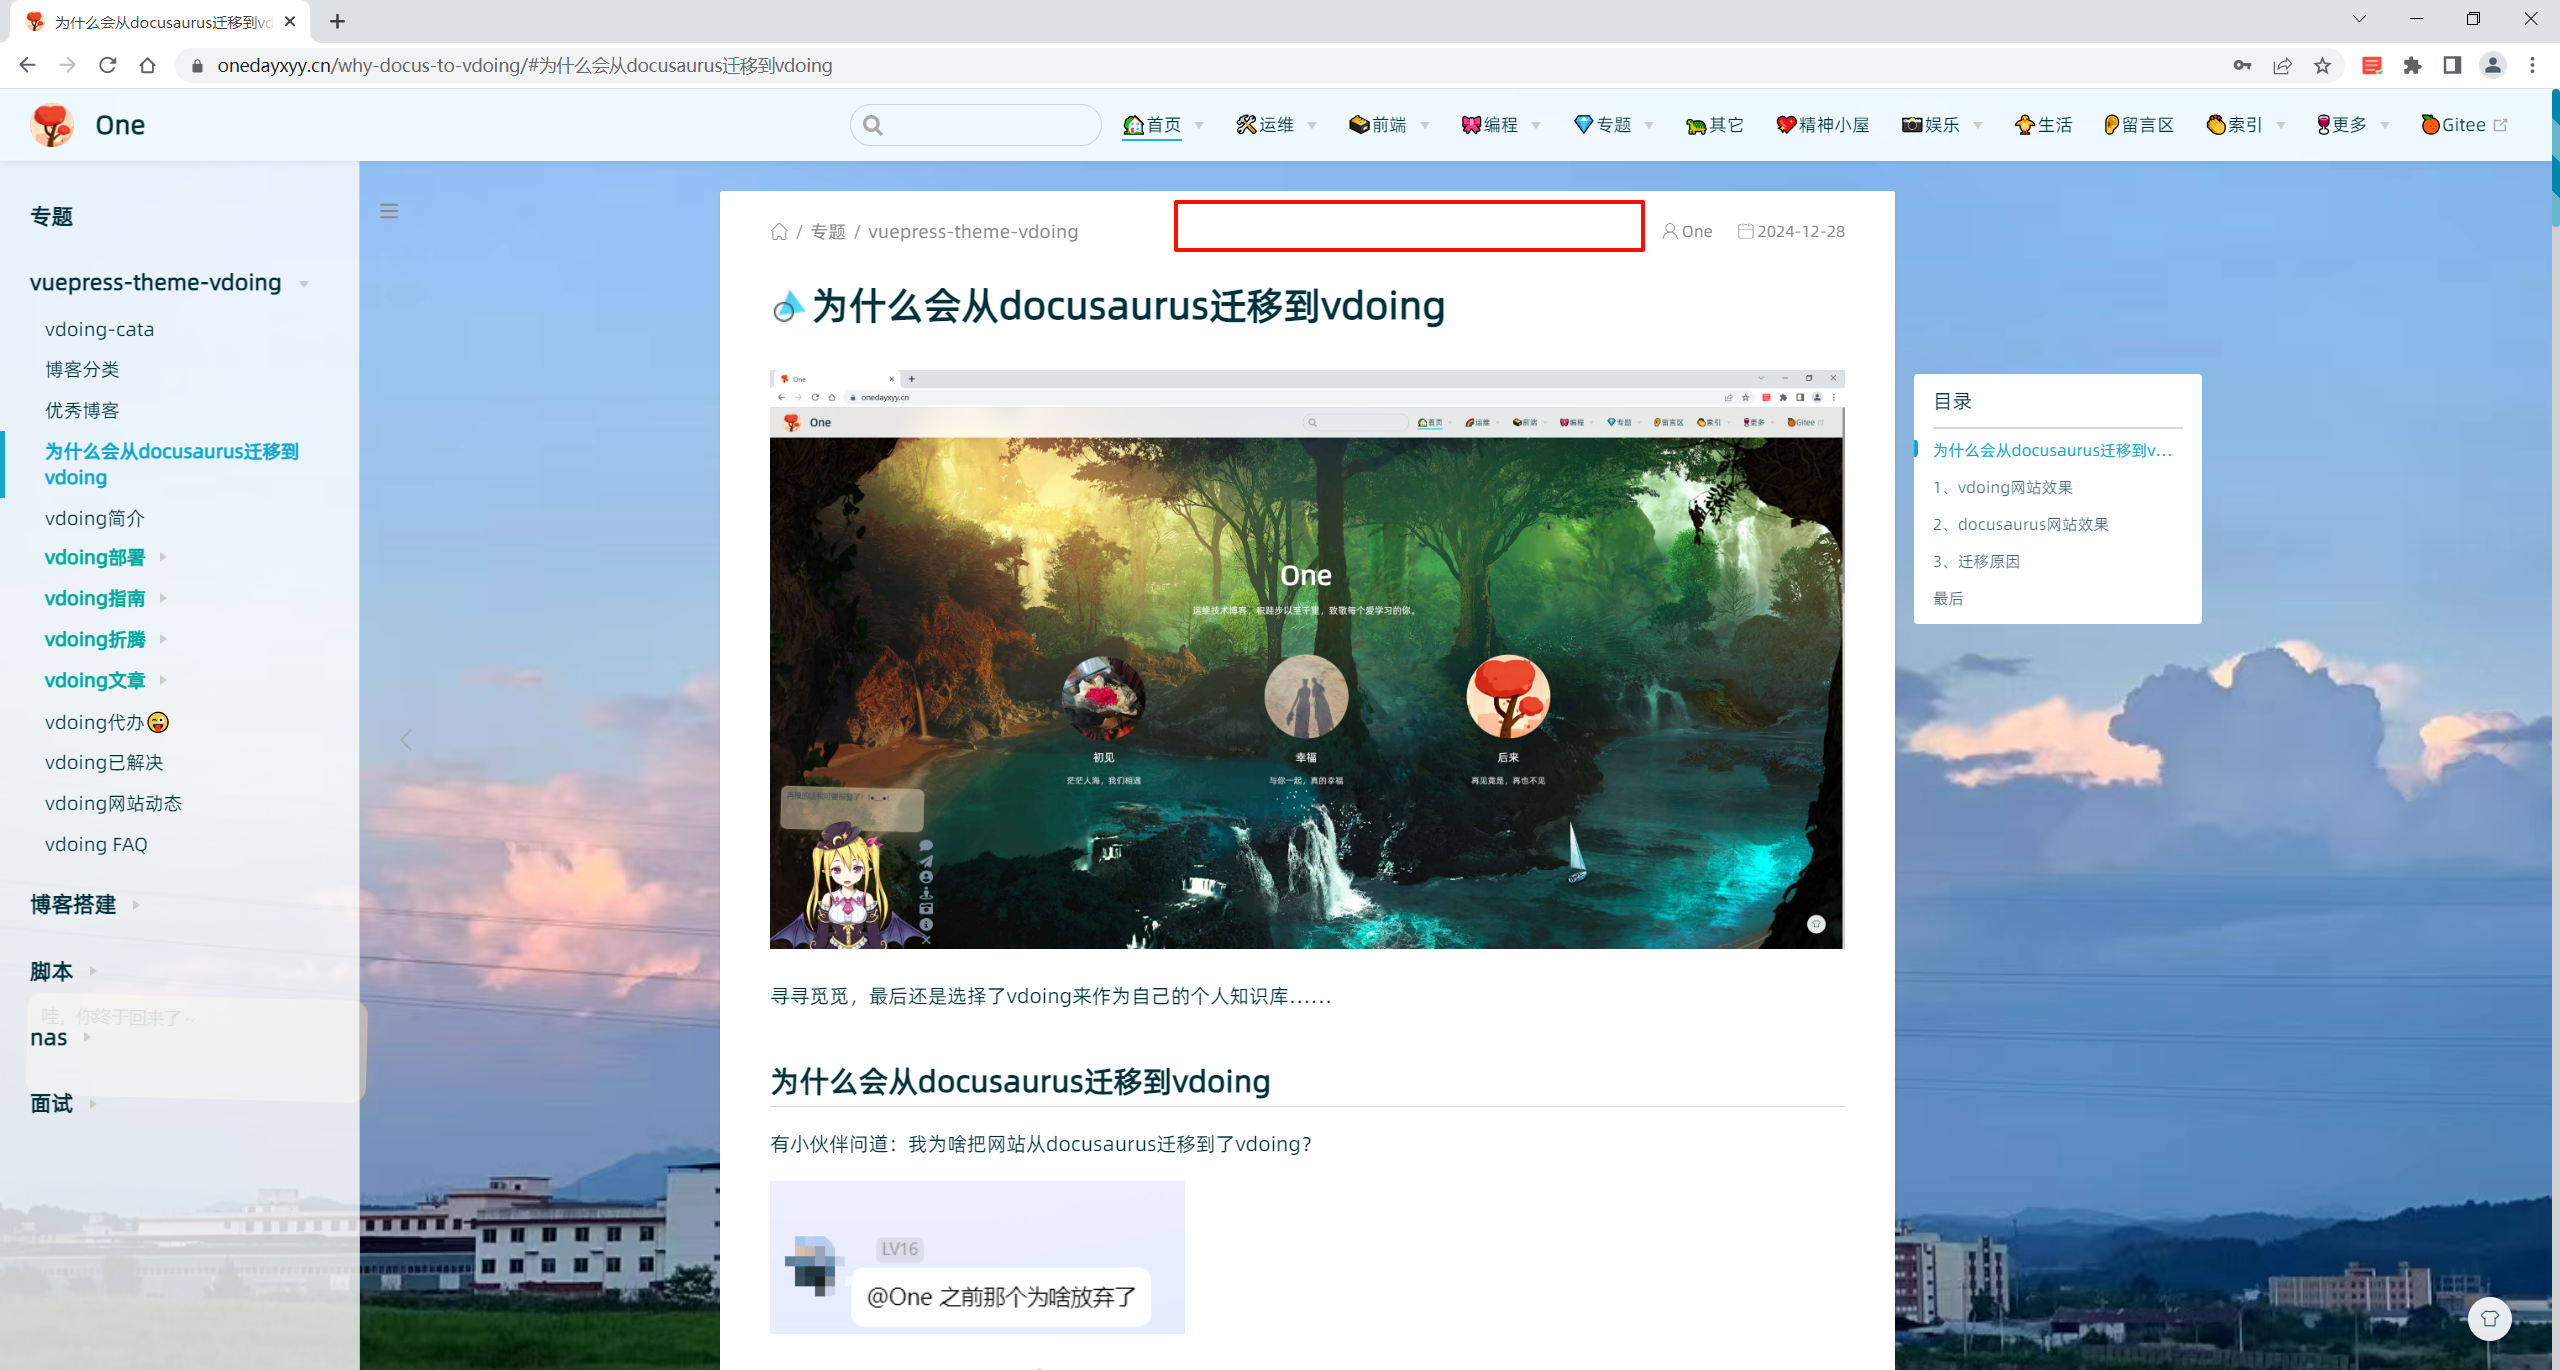
Task: Expand 博客搭建 sidebar group
Action: (x=85, y=905)
